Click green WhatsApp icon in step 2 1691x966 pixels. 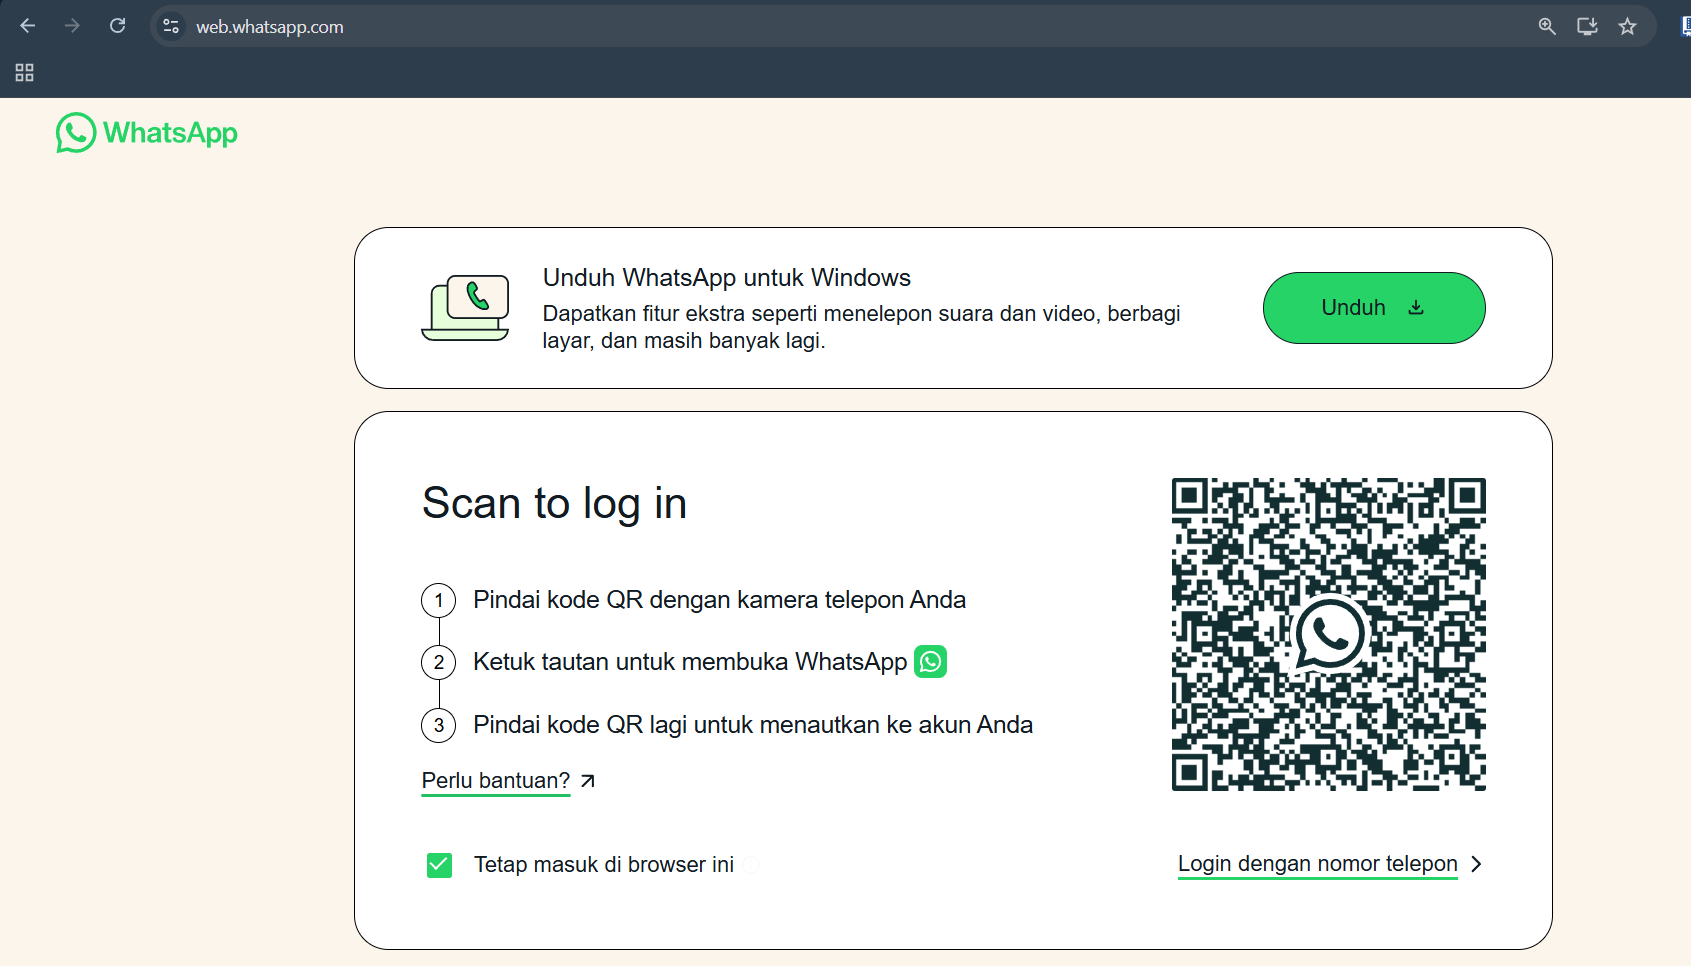point(930,662)
